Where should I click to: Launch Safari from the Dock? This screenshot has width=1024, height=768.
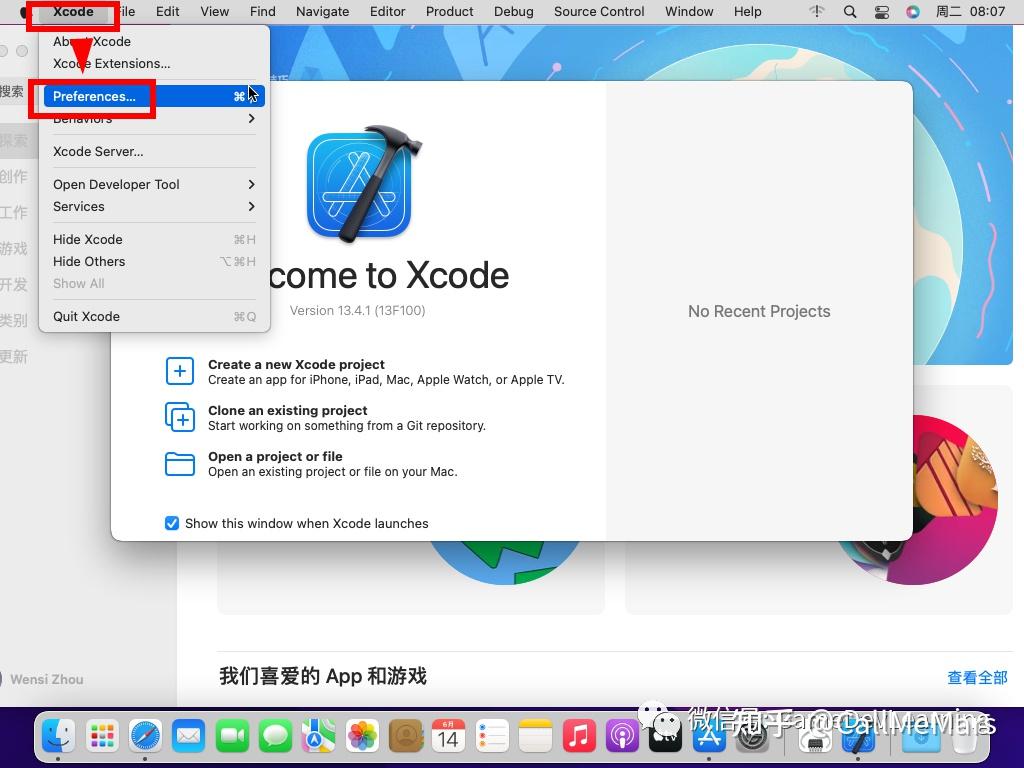pyautogui.click(x=145, y=737)
